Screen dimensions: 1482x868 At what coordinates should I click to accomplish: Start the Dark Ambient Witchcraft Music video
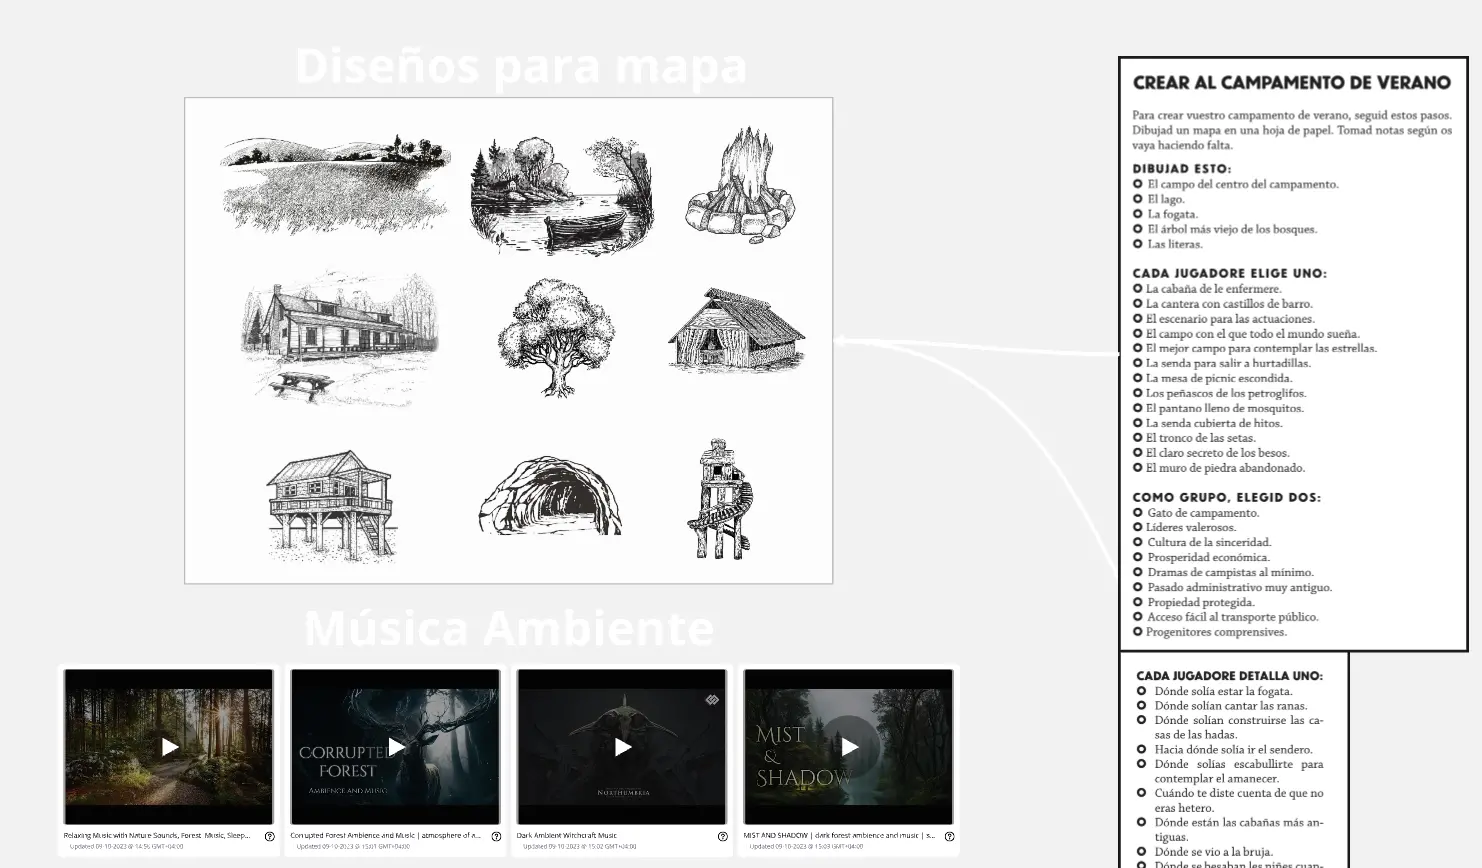coord(622,747)
